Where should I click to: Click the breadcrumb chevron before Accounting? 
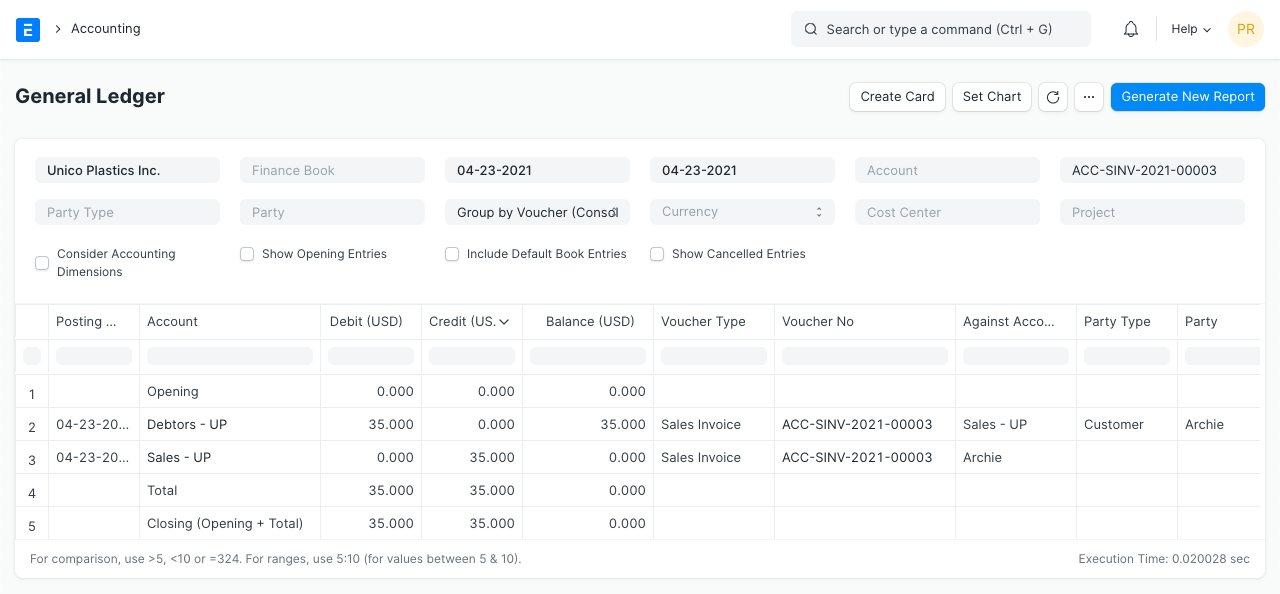point(57,29)
